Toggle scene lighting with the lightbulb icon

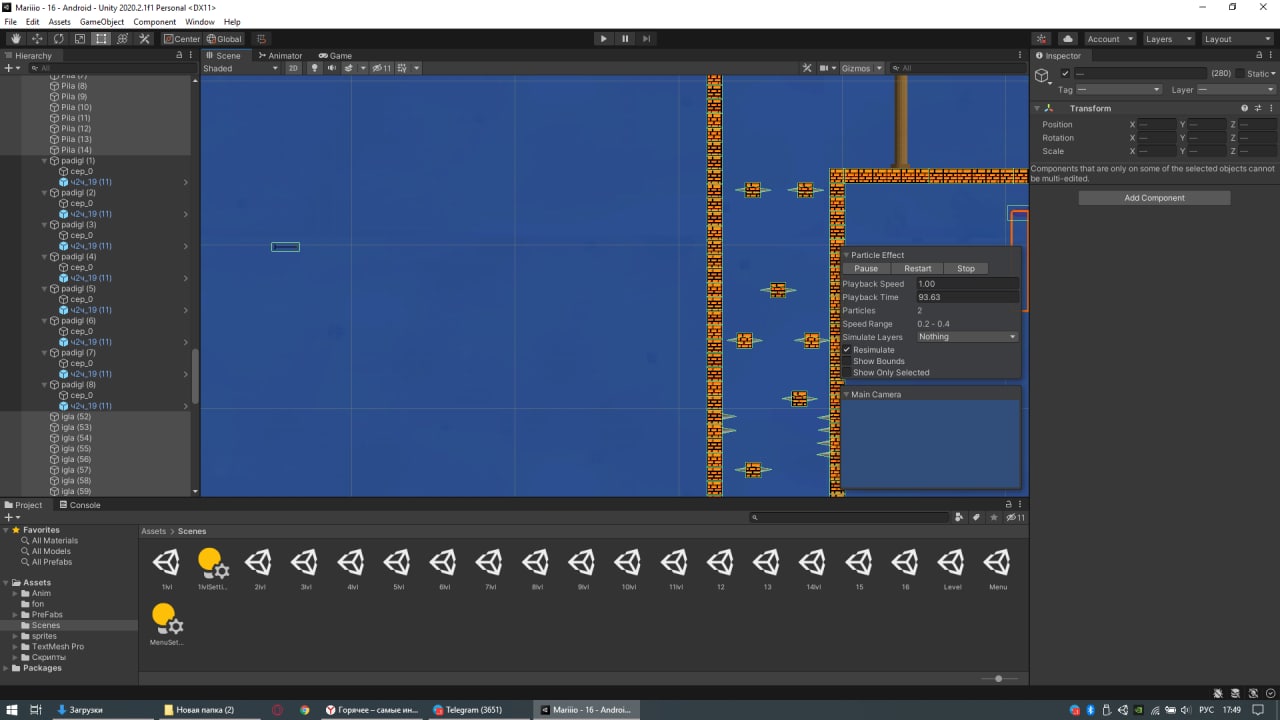click(314, 68)
